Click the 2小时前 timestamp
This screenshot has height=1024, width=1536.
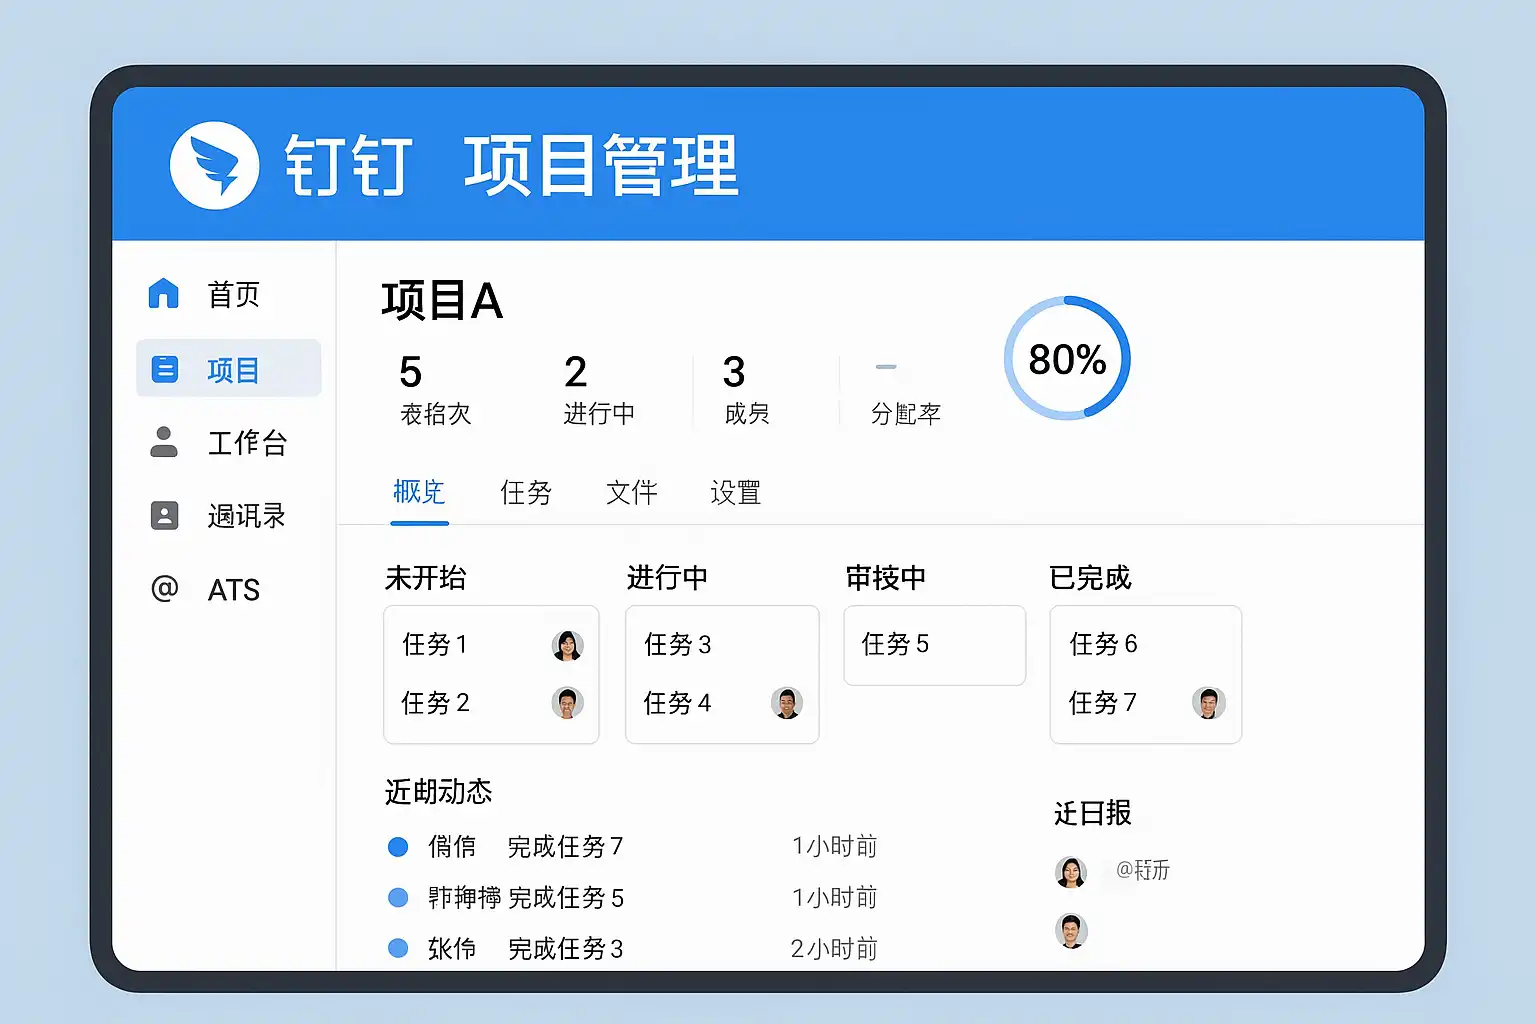(834, 949)
